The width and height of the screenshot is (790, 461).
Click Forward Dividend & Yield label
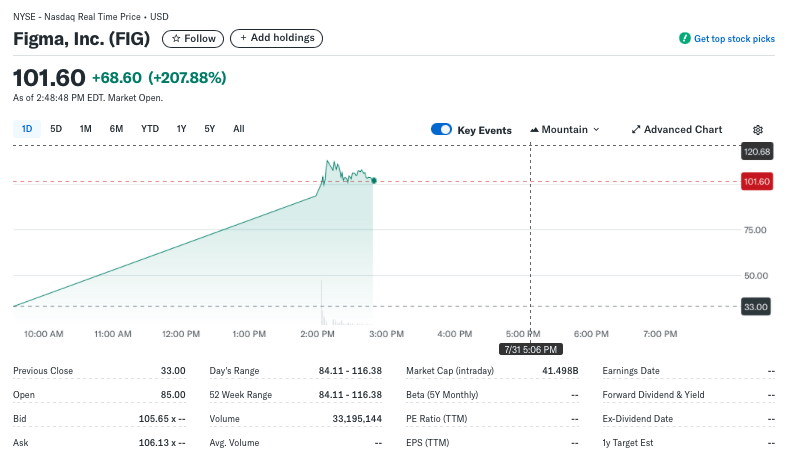(x=653, y=395)
